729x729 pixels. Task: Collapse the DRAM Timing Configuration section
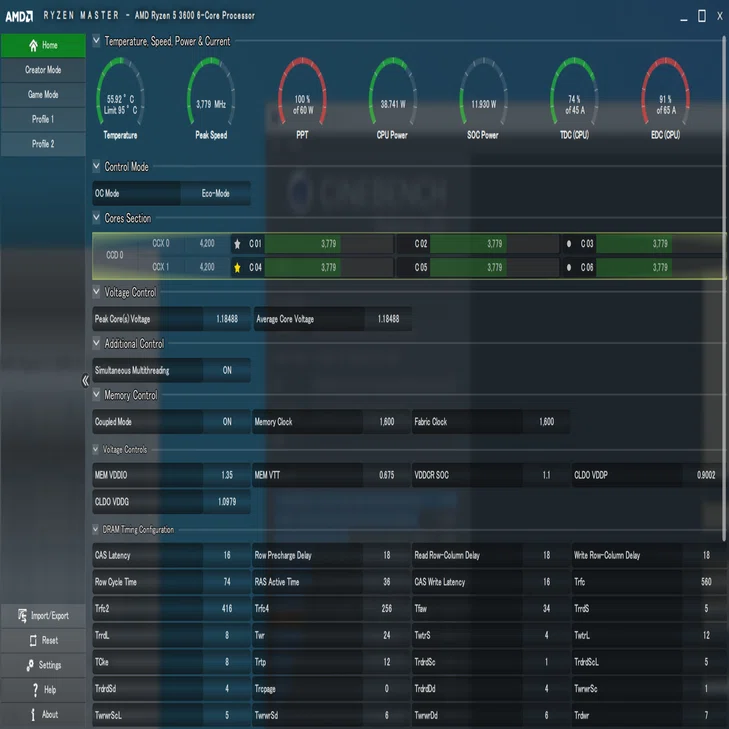tap(95, 529)
